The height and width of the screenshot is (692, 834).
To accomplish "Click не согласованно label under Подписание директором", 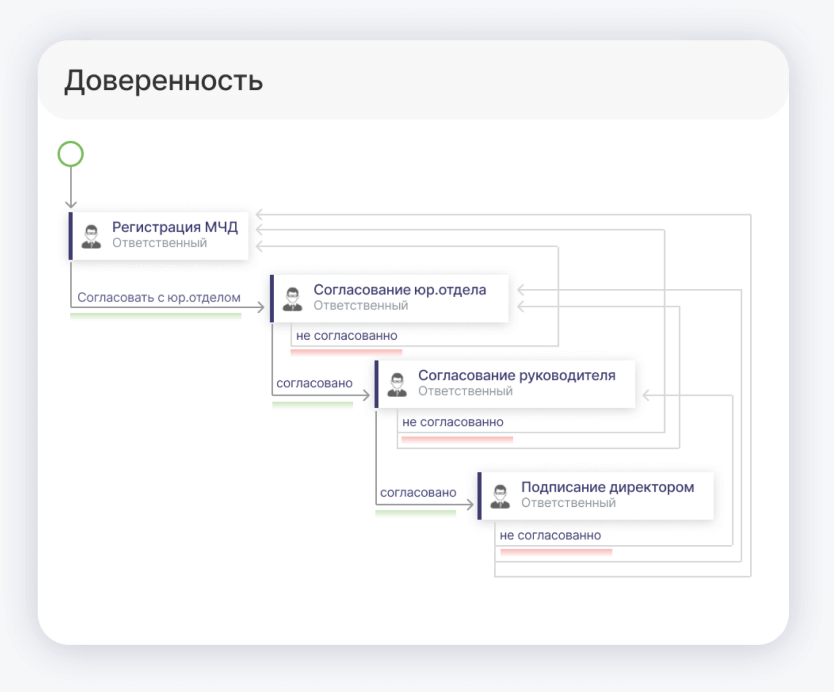I will coord(550,535).
